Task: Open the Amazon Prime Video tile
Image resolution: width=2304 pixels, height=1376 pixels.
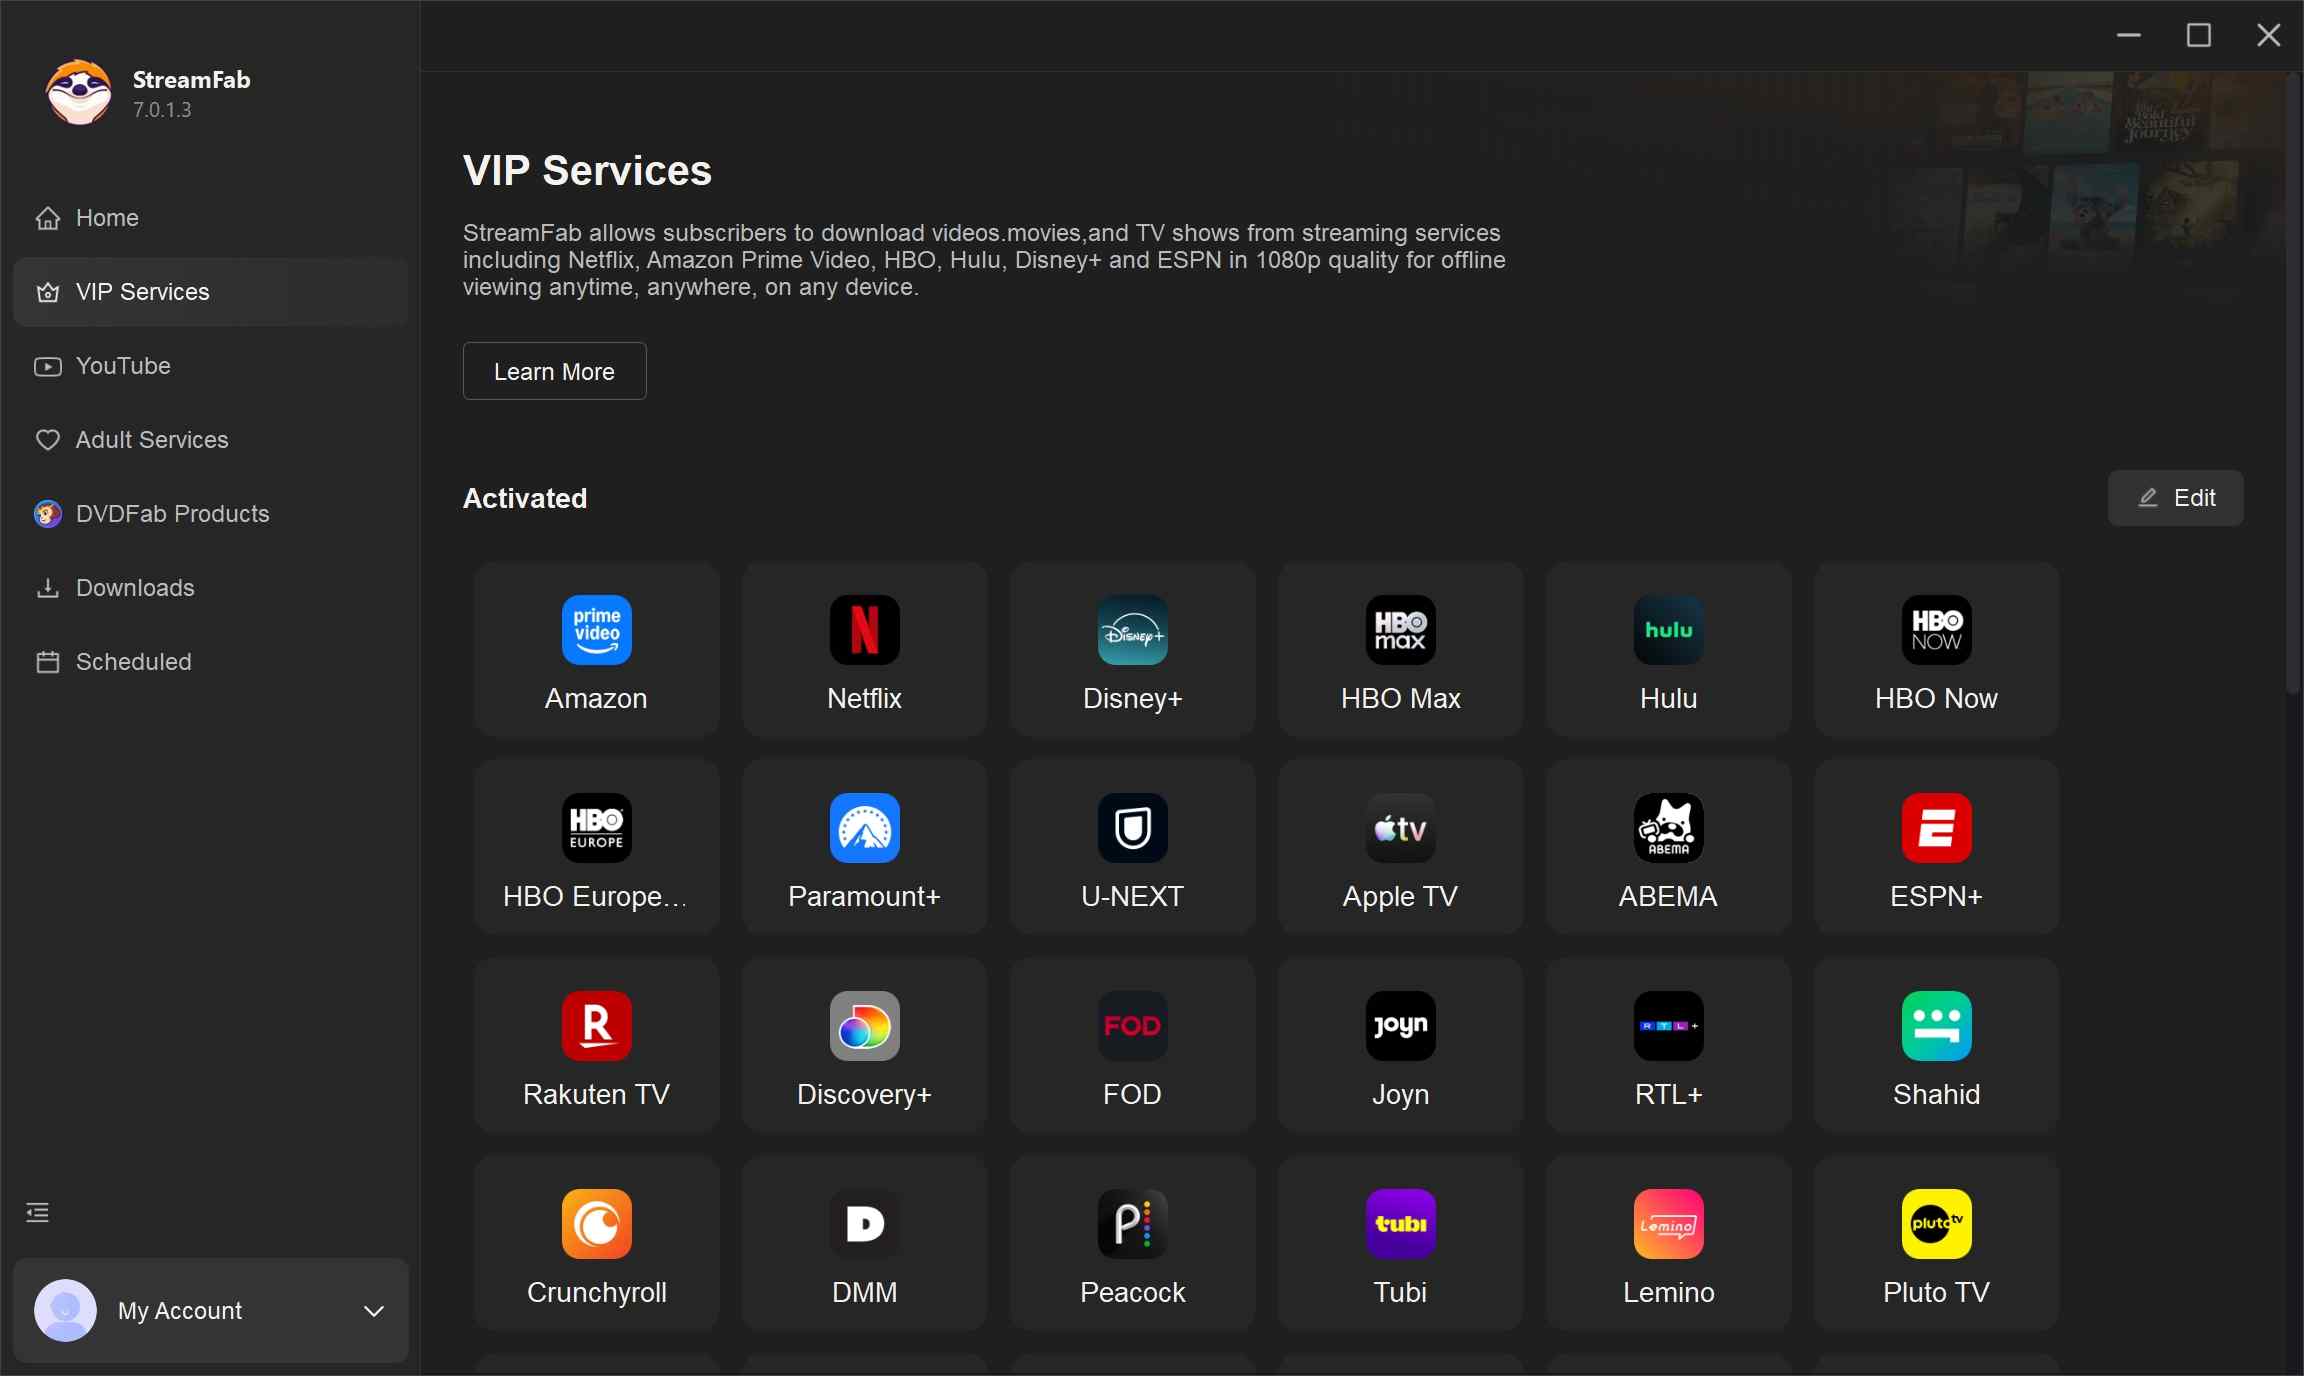Action: tap(596, 650)
